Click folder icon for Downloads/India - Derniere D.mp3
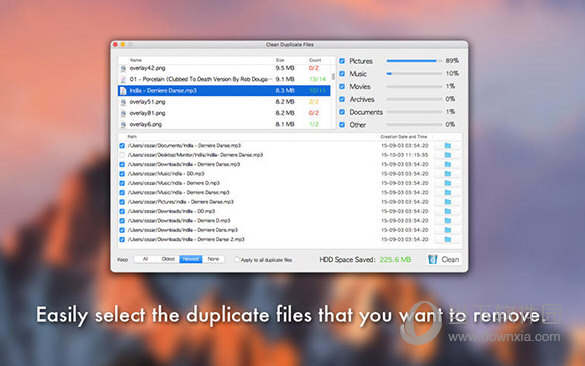Screen dimensions: 585x366 click(448, 220)
